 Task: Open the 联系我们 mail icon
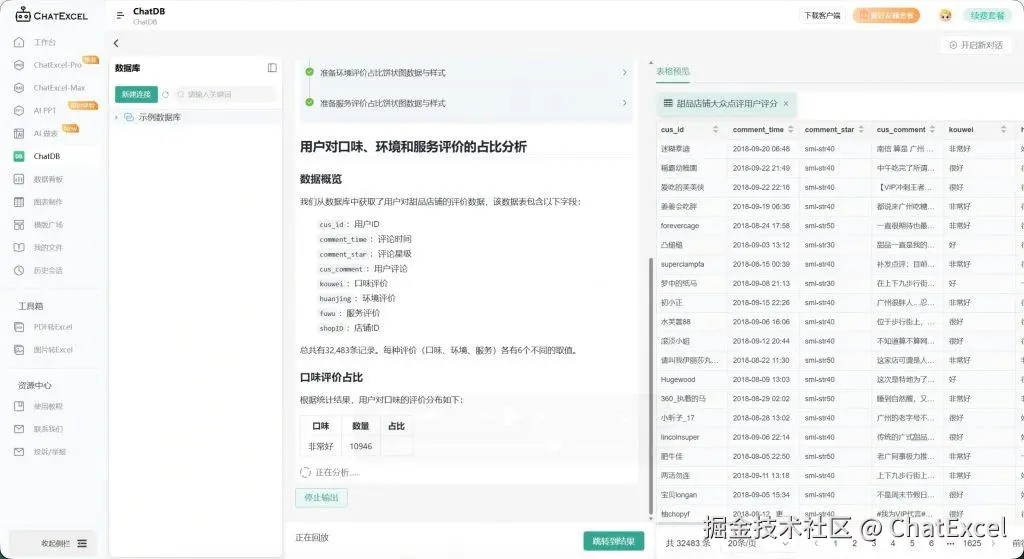coord(19,429)
